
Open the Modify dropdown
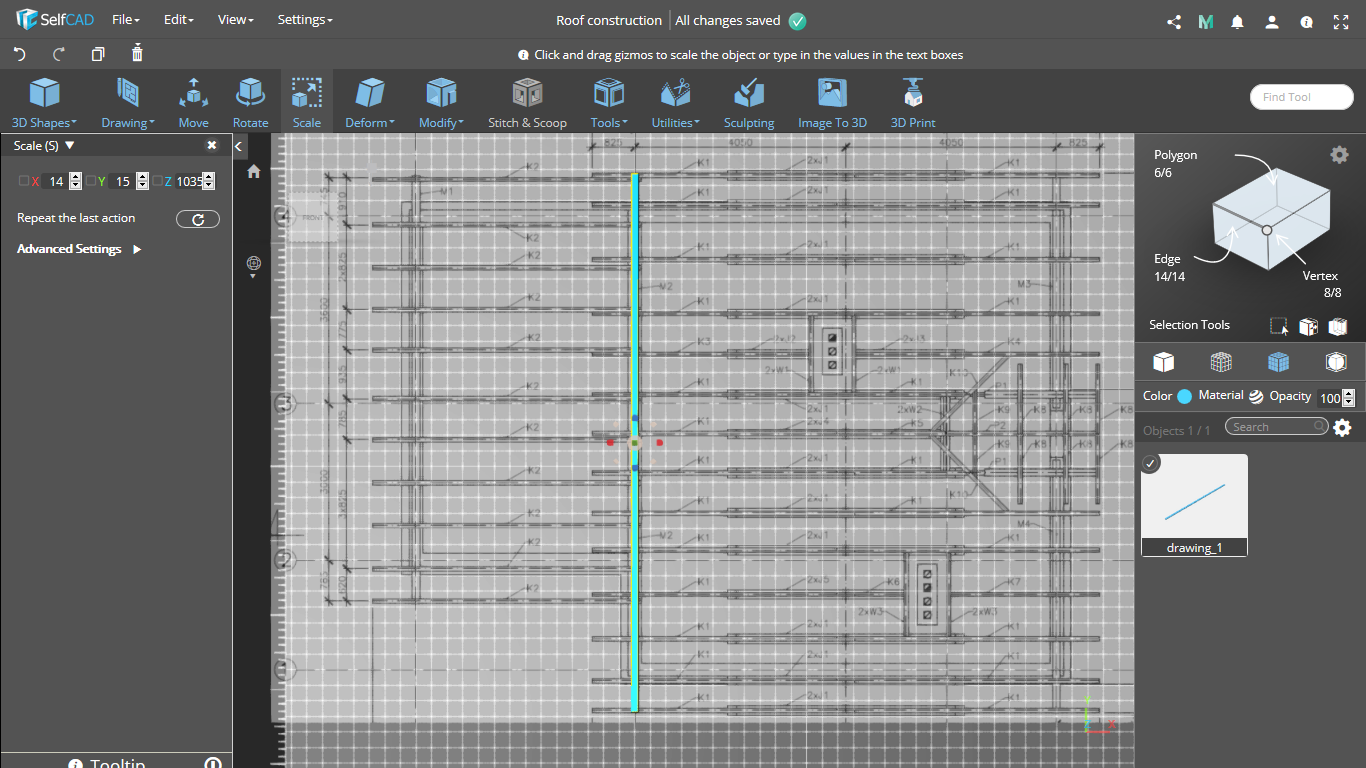(441, 103)
